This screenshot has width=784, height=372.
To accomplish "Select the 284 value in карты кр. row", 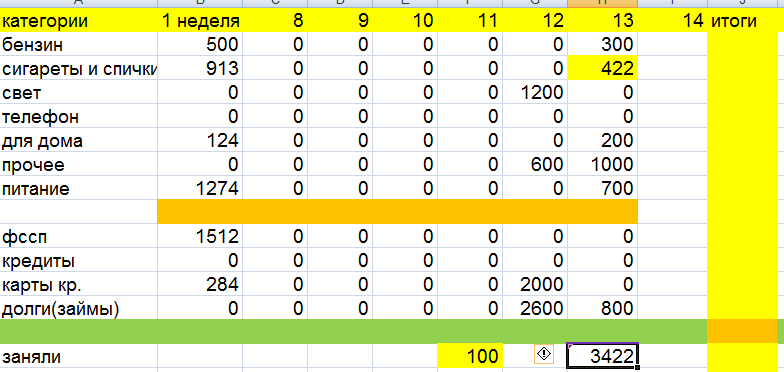I will coord(200,284).
